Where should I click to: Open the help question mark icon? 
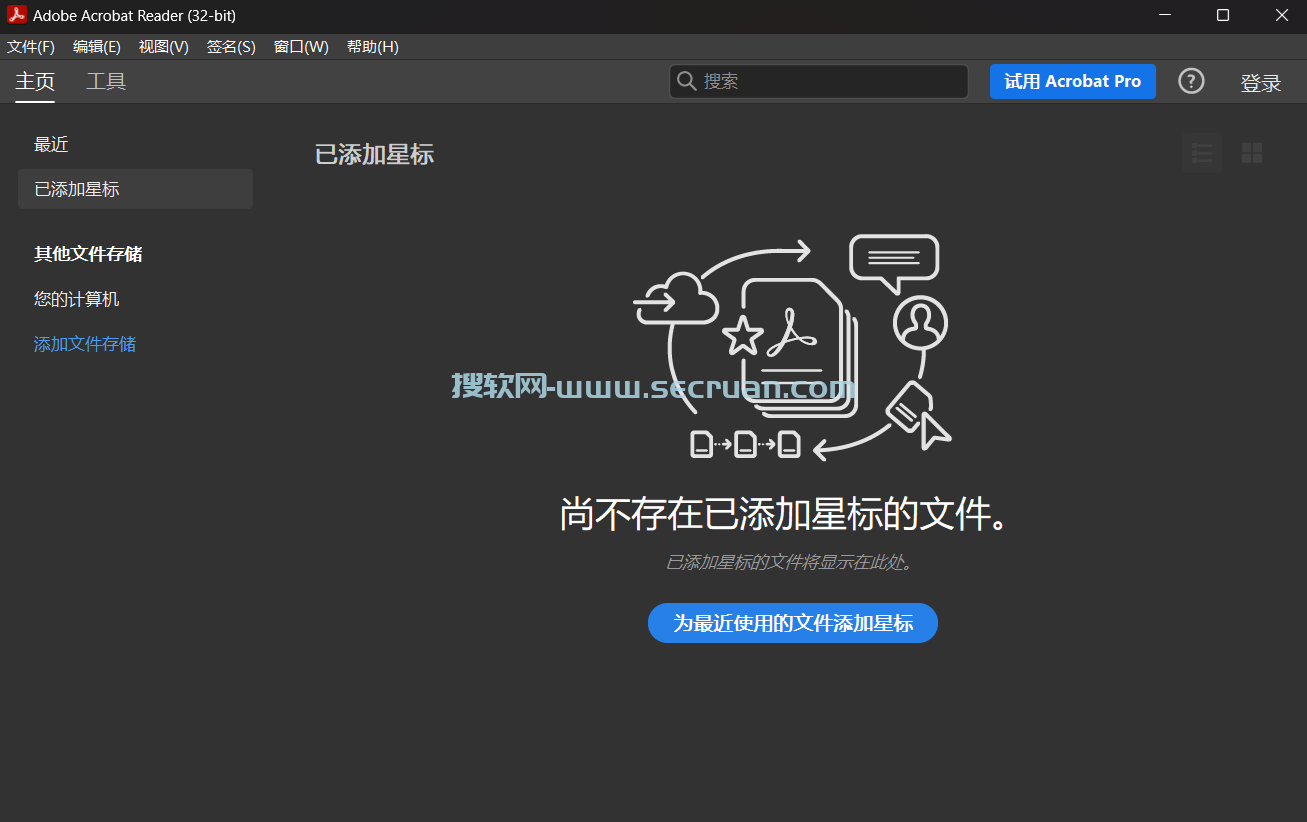1191,82
